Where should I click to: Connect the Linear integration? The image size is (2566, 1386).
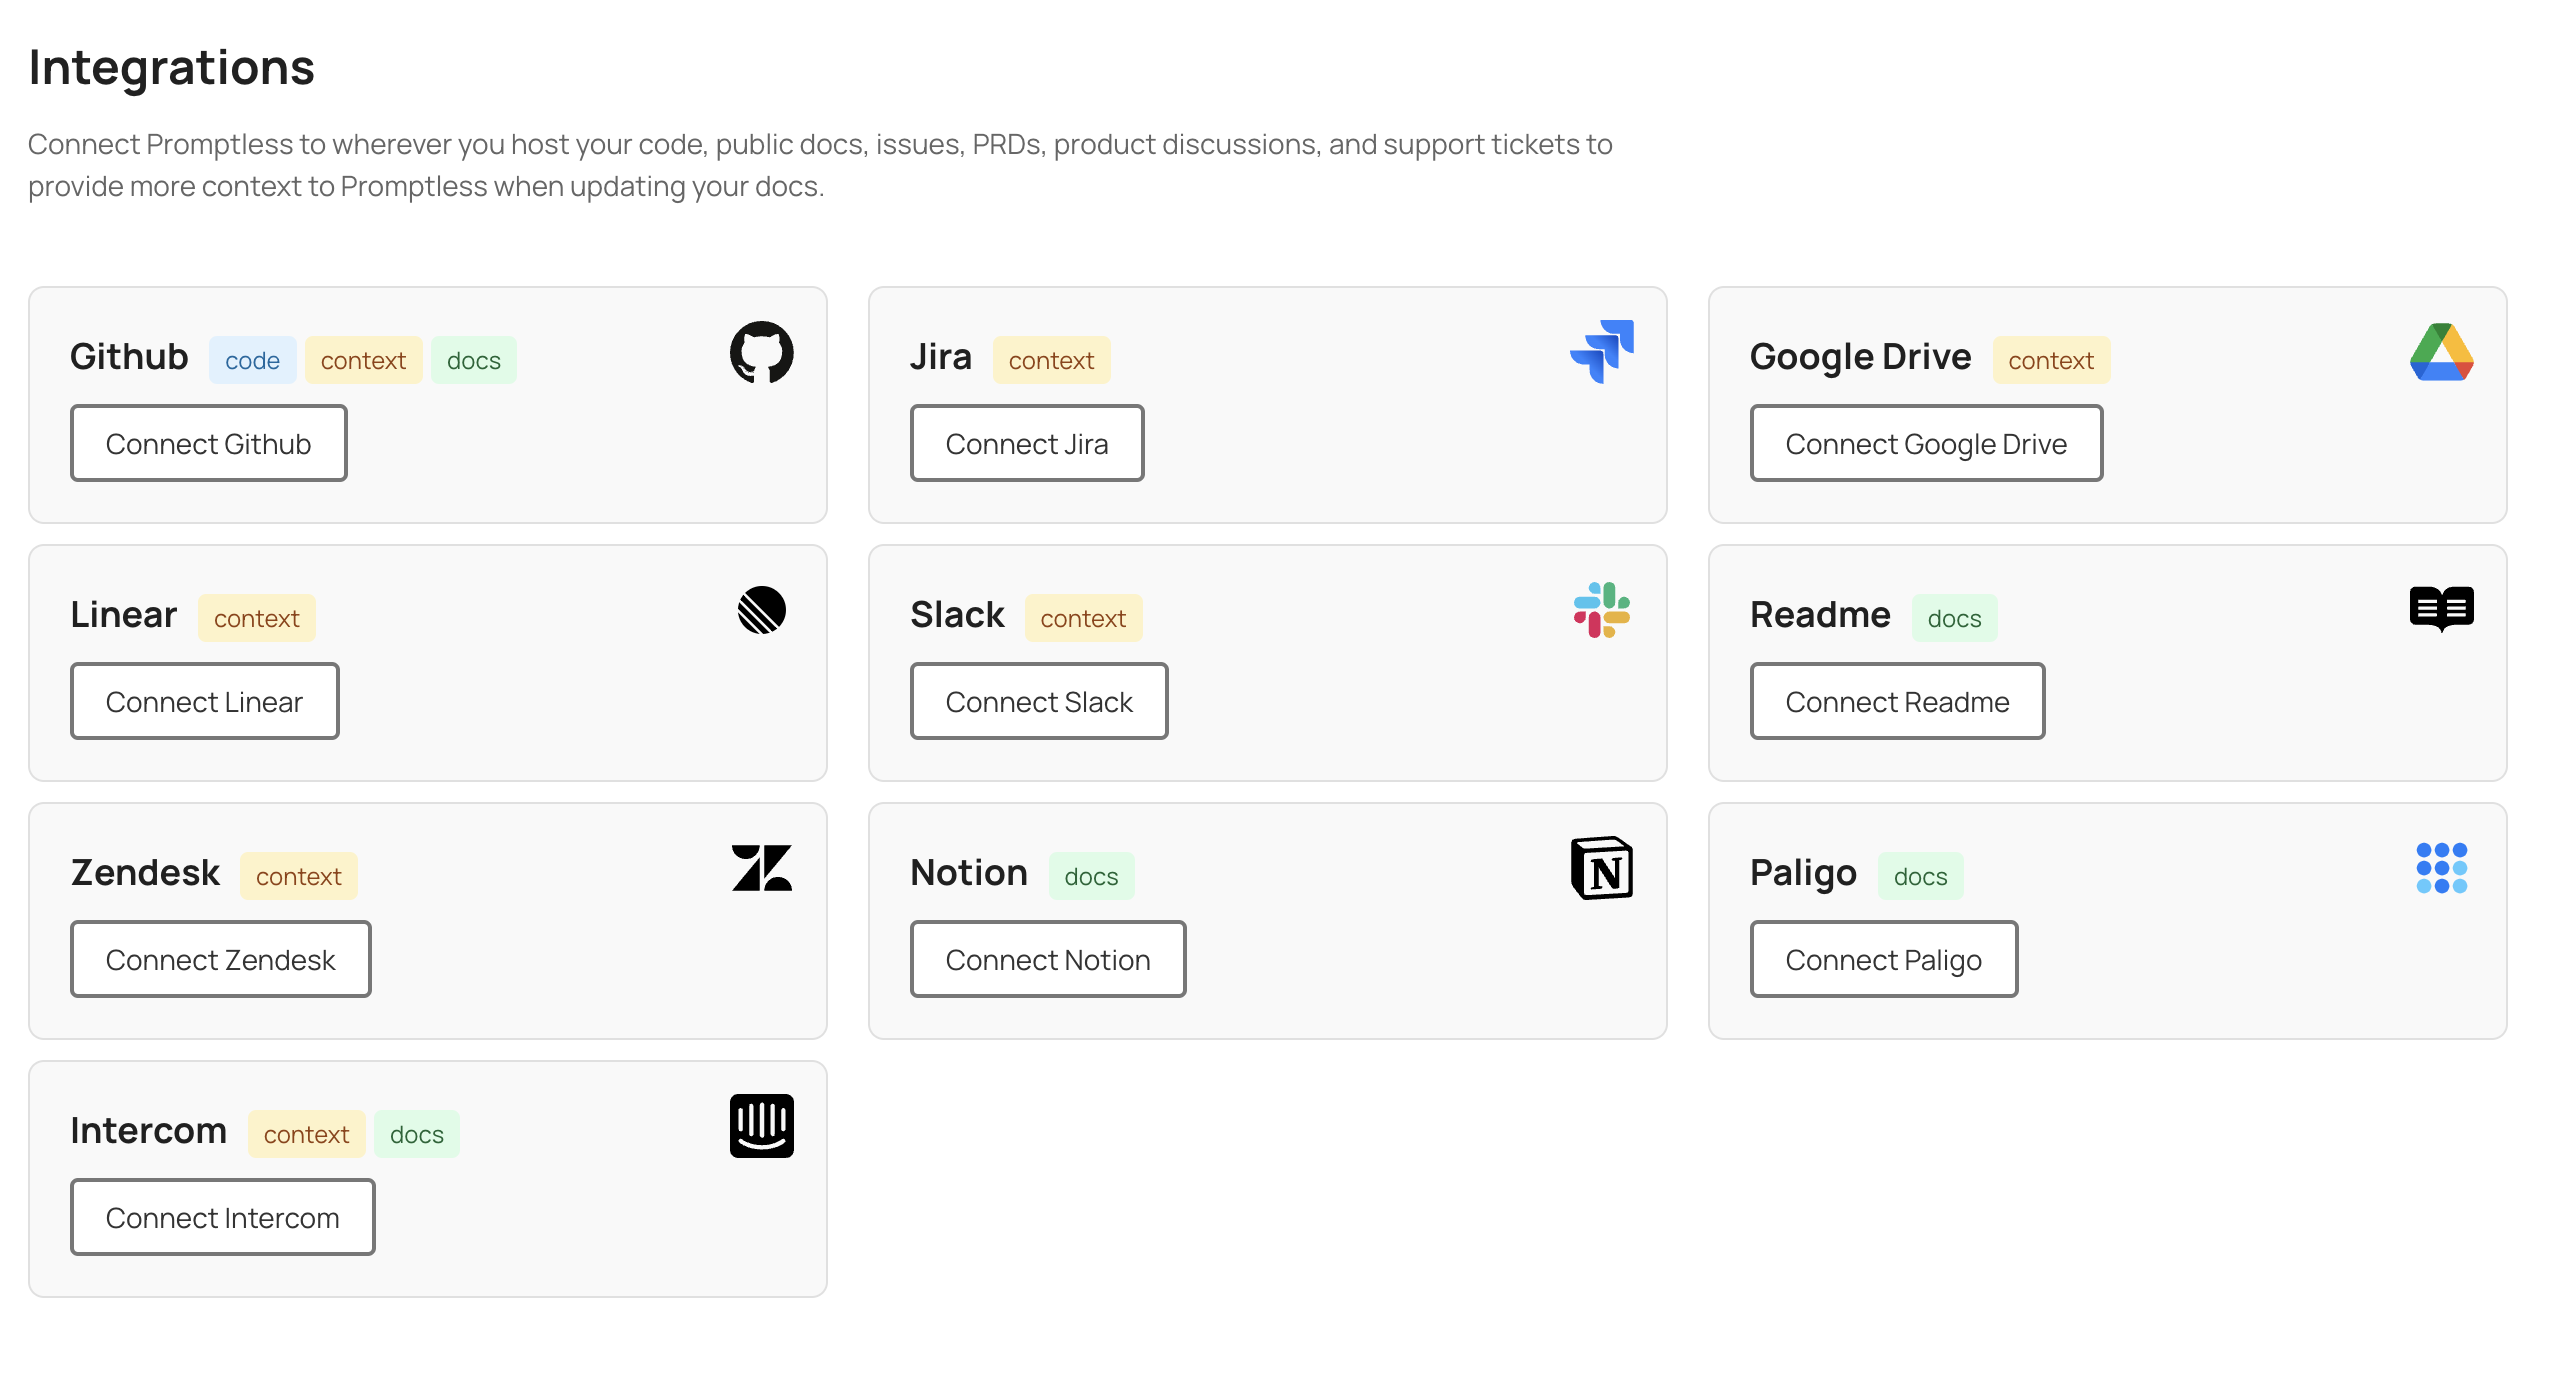point(204,701)
